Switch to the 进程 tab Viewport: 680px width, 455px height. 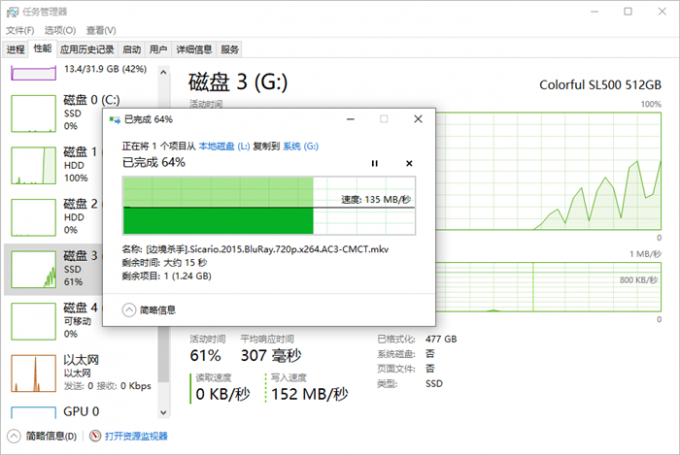coord(16,49)
